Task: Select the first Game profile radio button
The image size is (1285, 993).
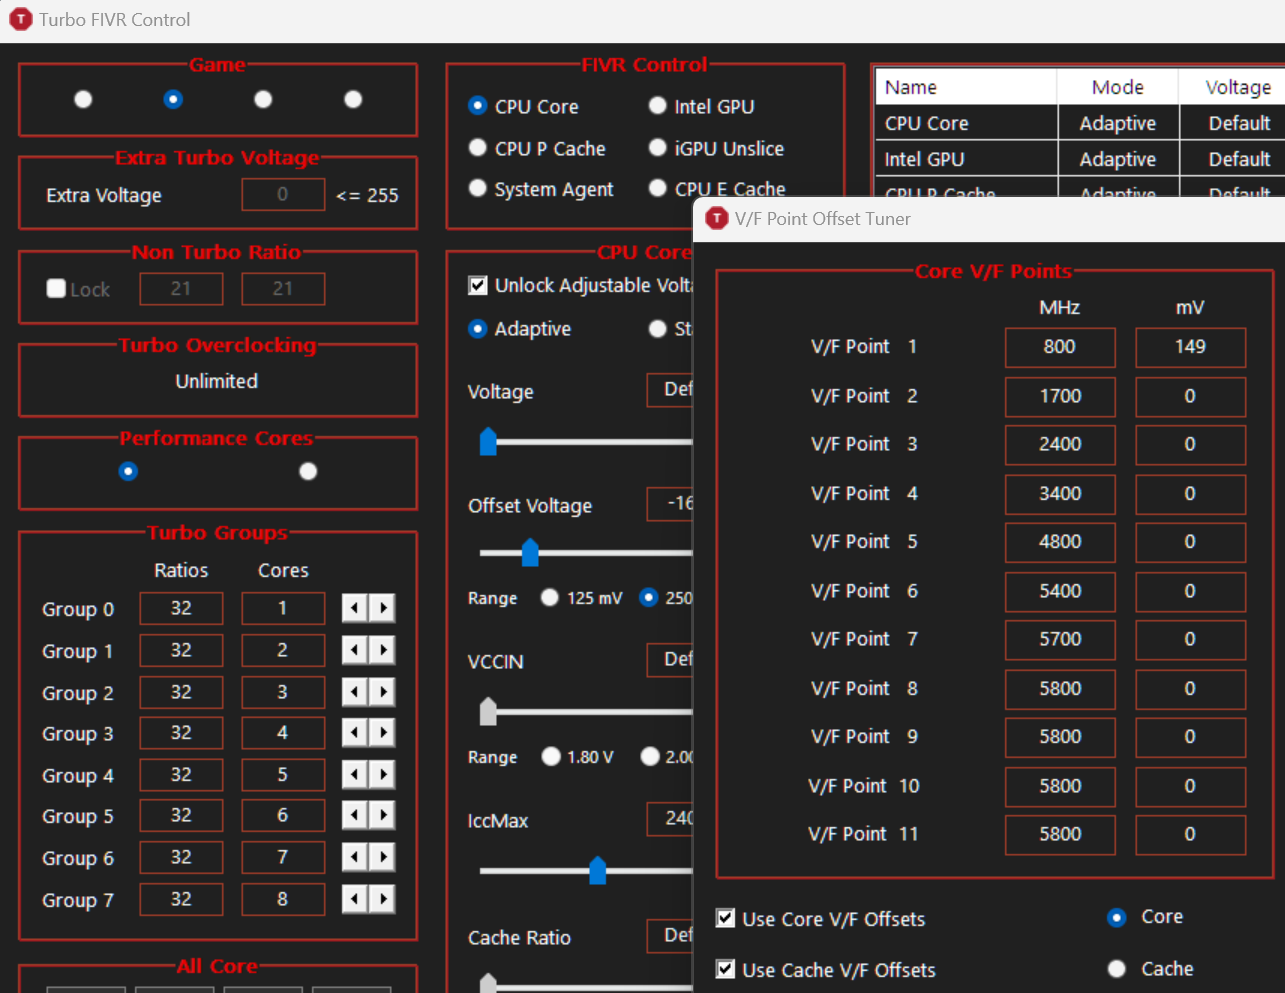Action: 83,99
